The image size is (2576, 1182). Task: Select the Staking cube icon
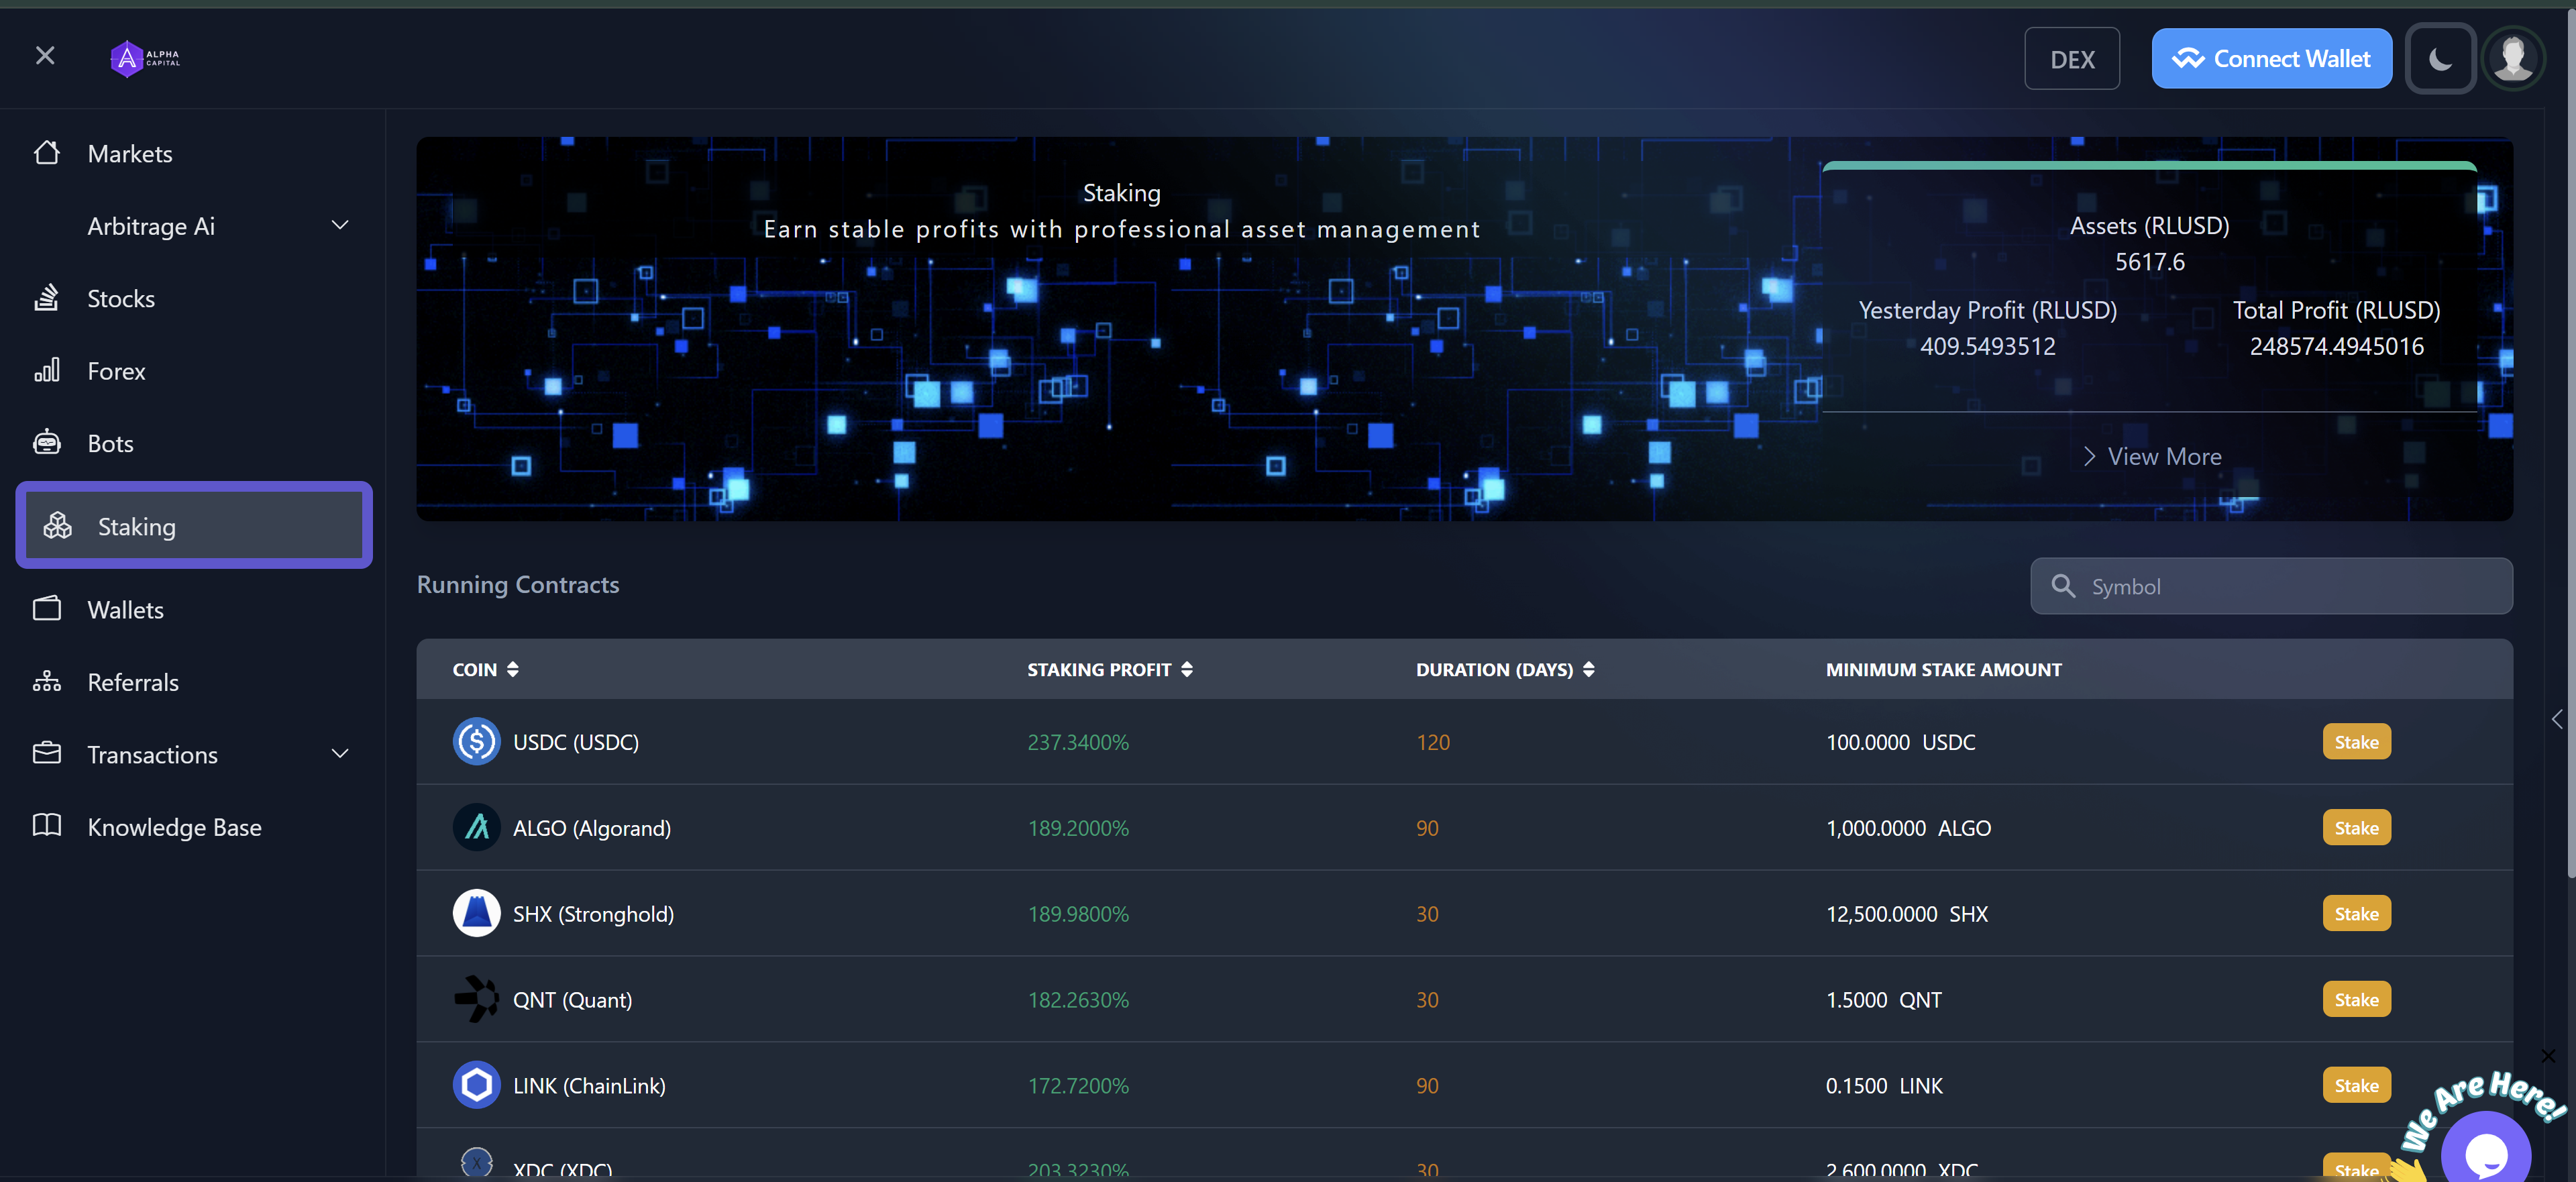[58, 525]
